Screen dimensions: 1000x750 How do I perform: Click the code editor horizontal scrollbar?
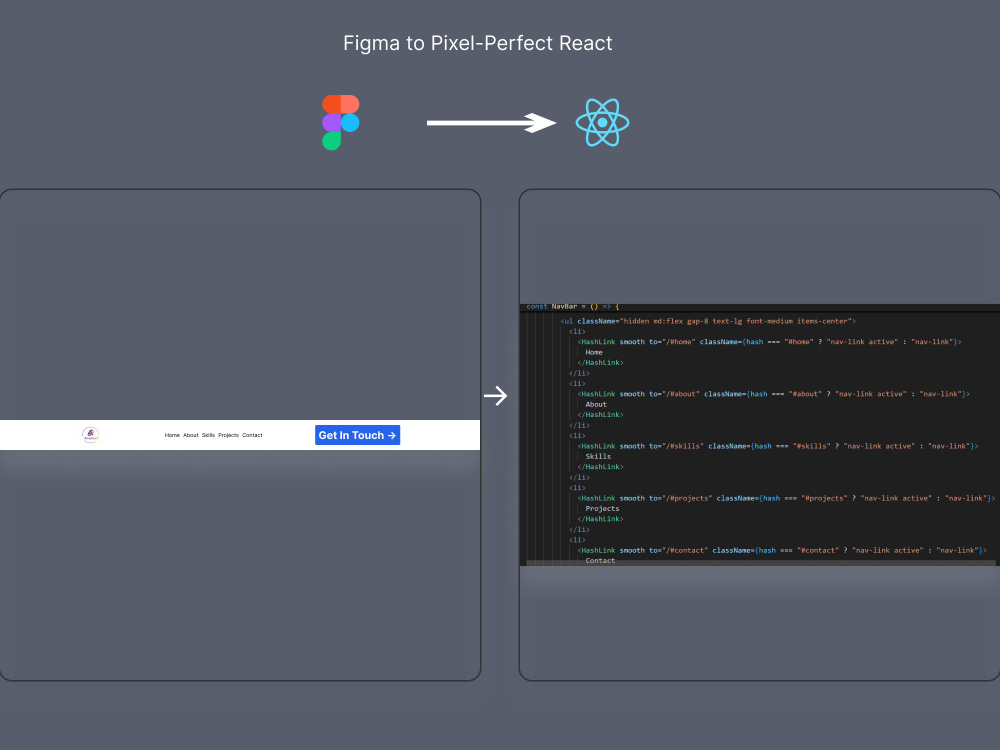tap(761, 563)
